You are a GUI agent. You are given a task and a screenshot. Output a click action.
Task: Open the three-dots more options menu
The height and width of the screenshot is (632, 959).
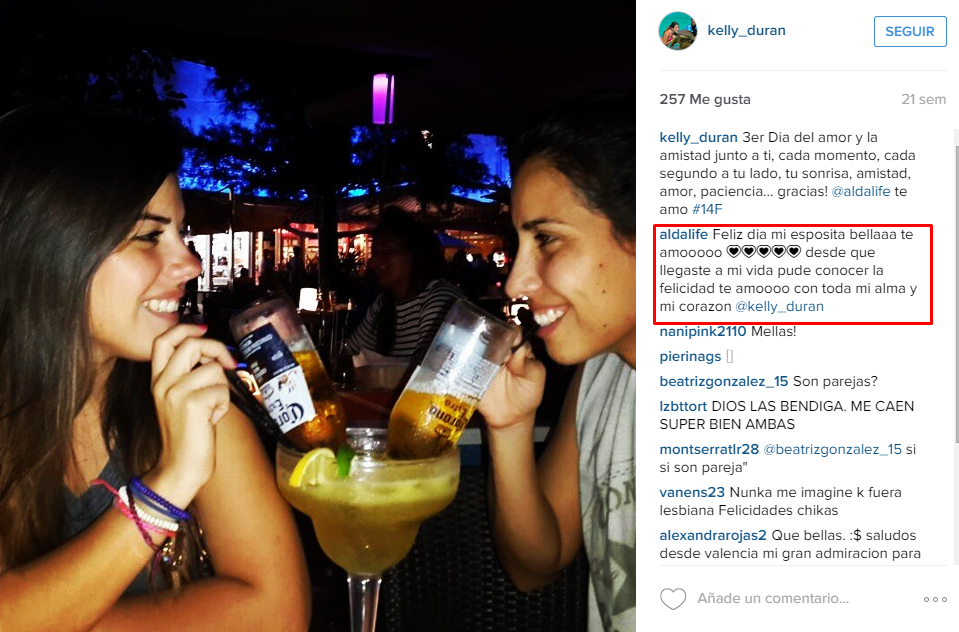(x=935, y=599)
